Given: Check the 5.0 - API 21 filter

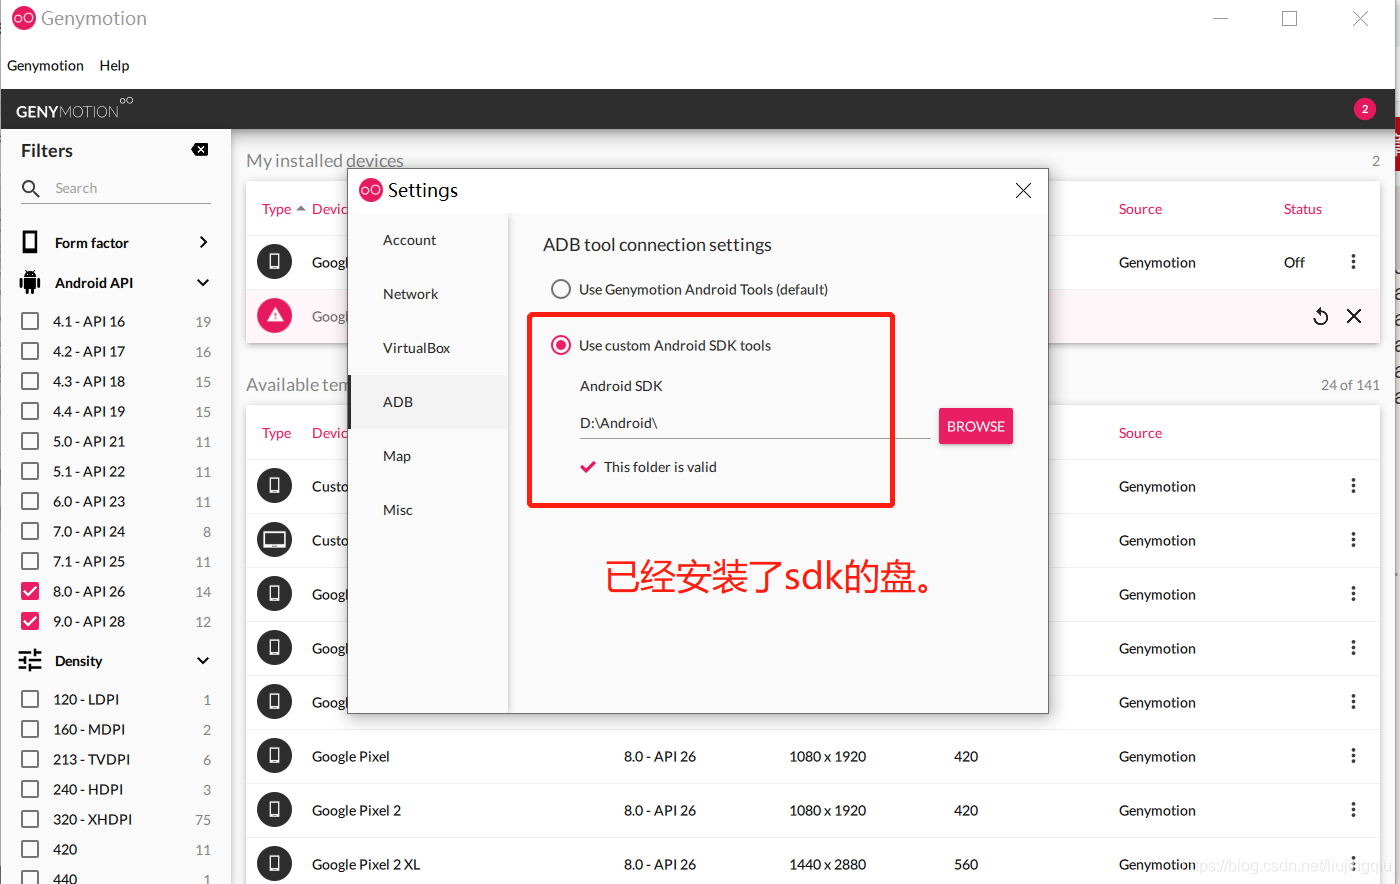Looking at the screenshot, I should click(30, 441).
